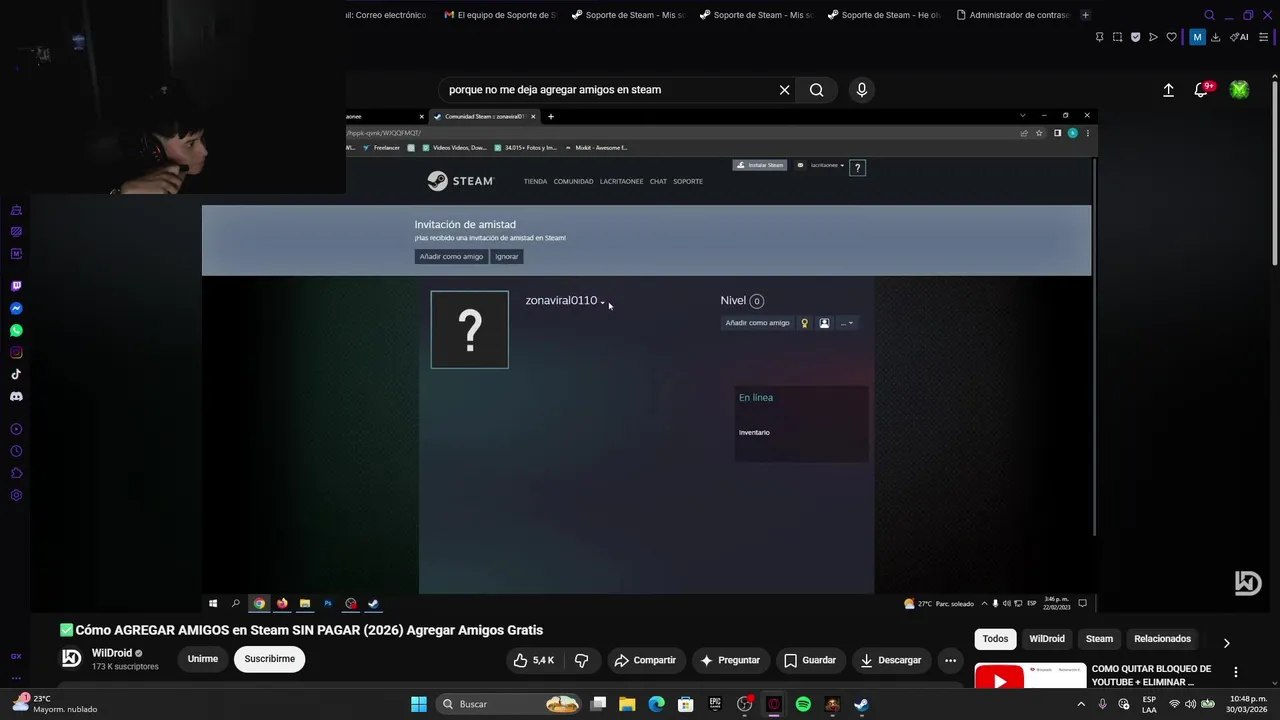
Task: Switch to Correo electrónico tab
Action: pos(385,15)
